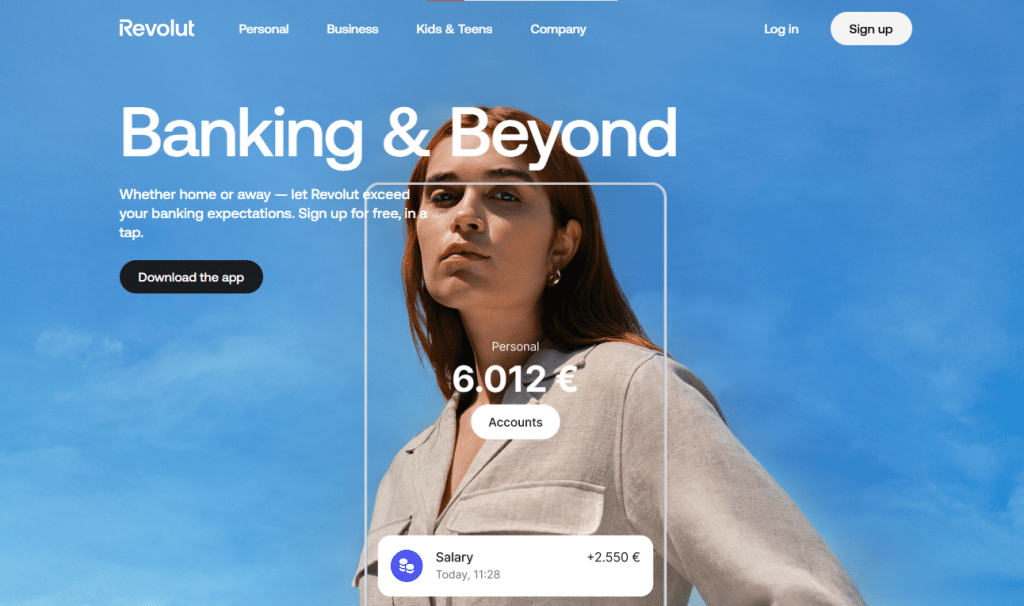Click the Accounts pill button

tap(515, 422)
